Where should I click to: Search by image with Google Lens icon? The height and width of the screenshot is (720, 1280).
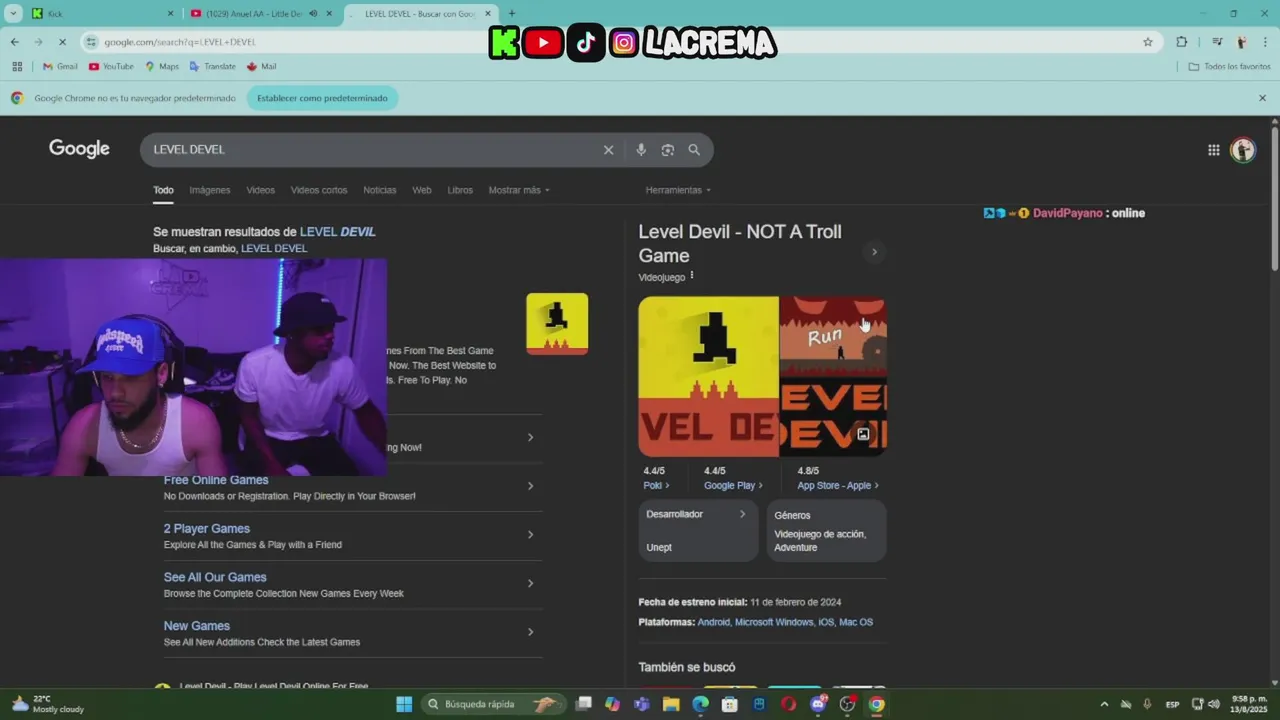click(x=668, y=150)
